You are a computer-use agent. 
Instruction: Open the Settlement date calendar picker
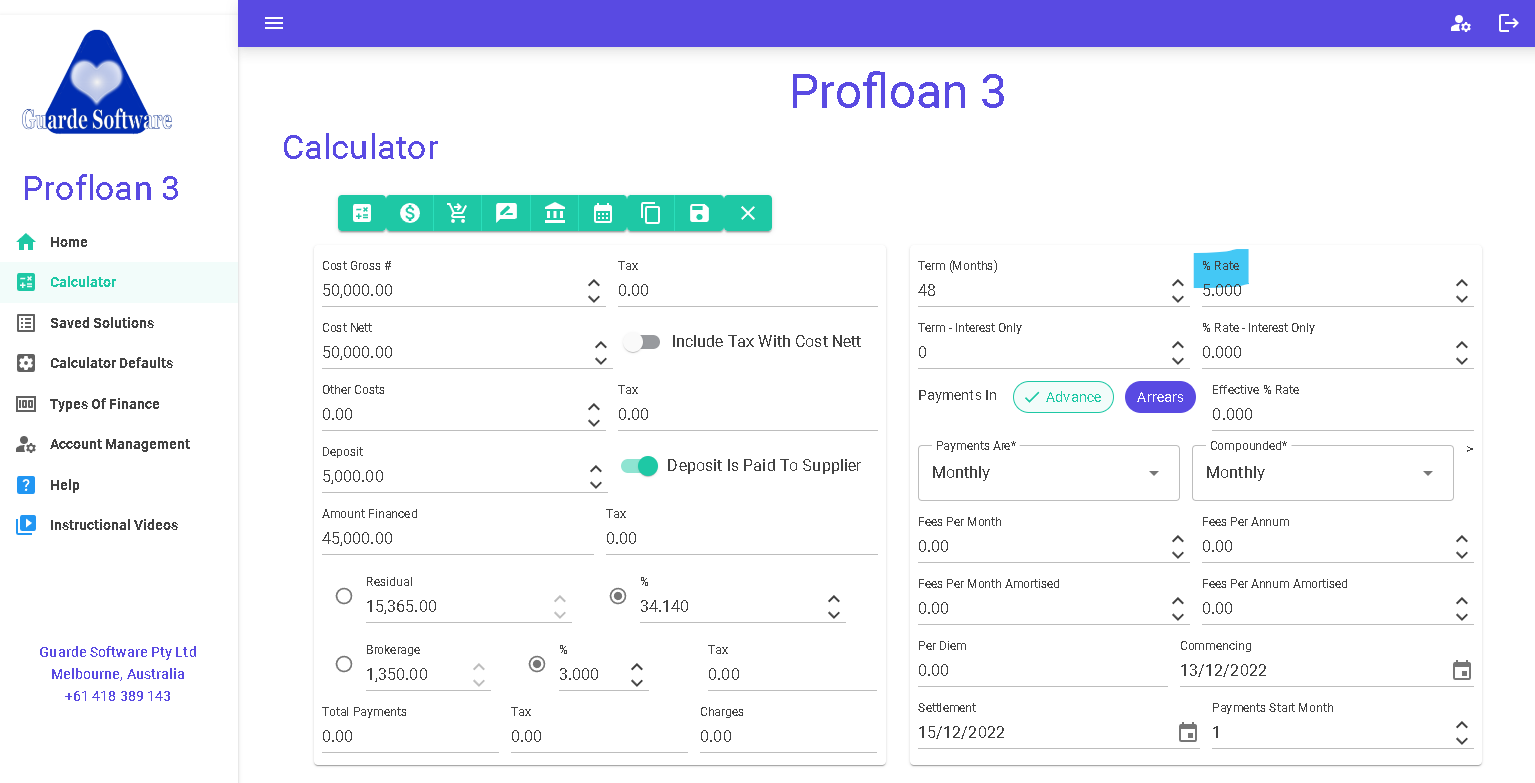1188,732
